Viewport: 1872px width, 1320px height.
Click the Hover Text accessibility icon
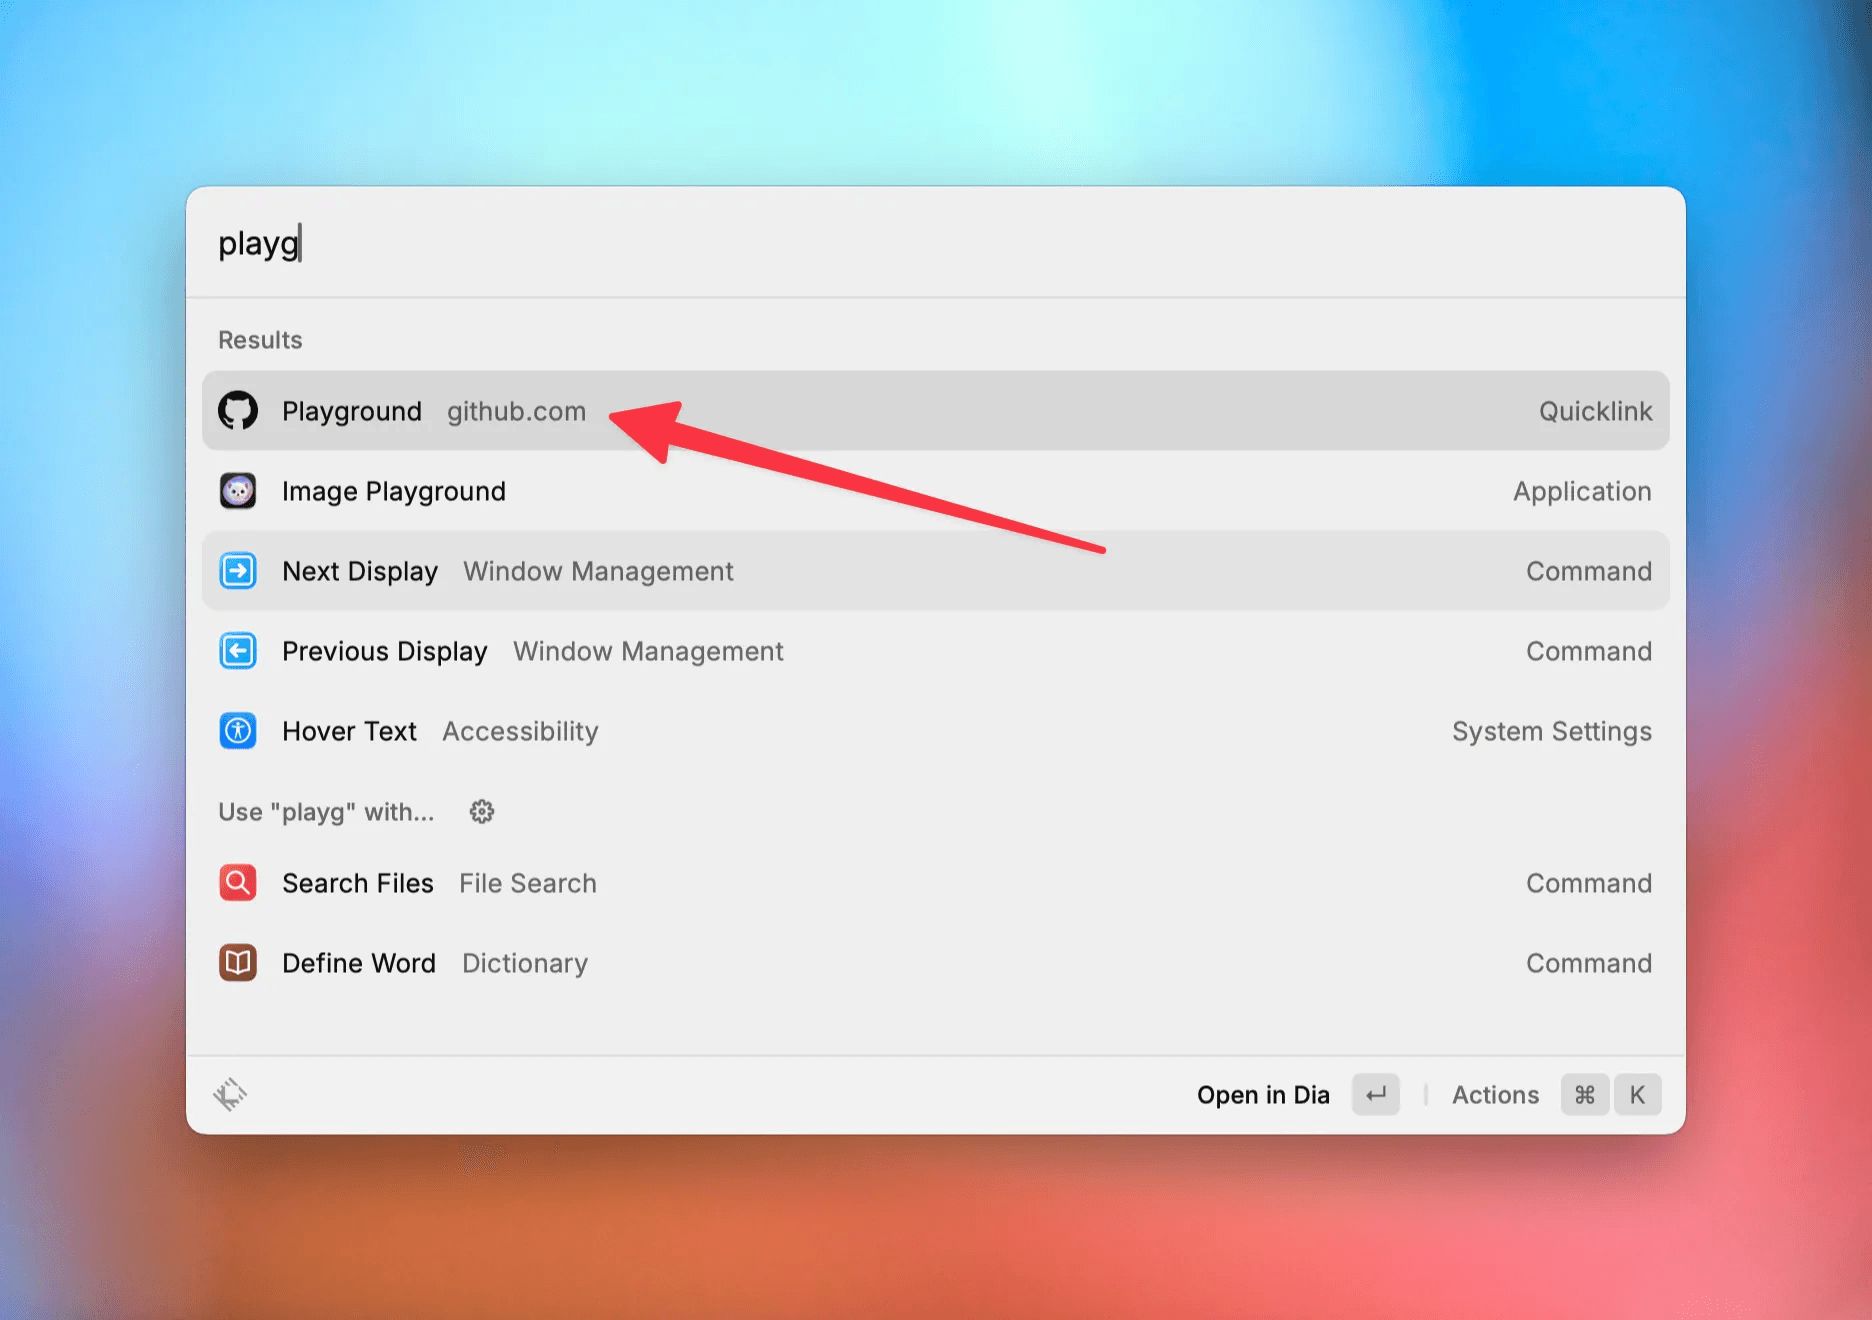[x=238, y=731]
